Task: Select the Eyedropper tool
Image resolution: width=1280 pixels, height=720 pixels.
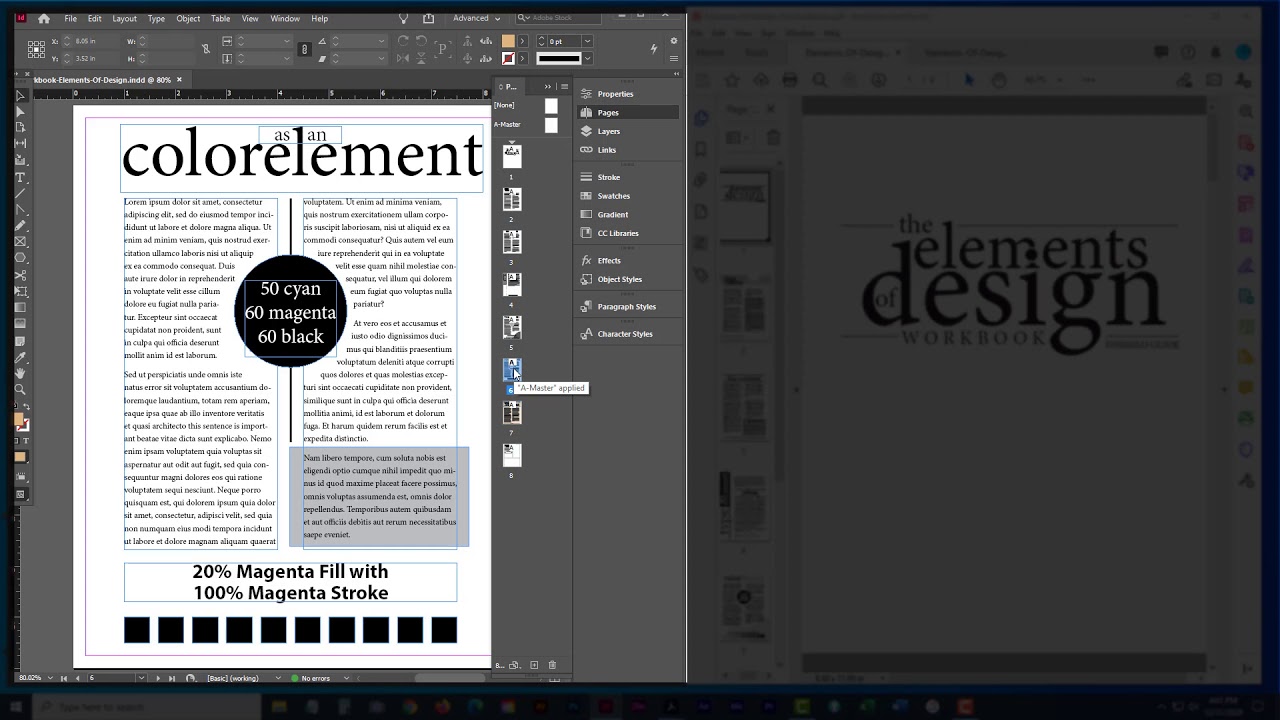Action: pyautogui.click(x=20, y=356)
